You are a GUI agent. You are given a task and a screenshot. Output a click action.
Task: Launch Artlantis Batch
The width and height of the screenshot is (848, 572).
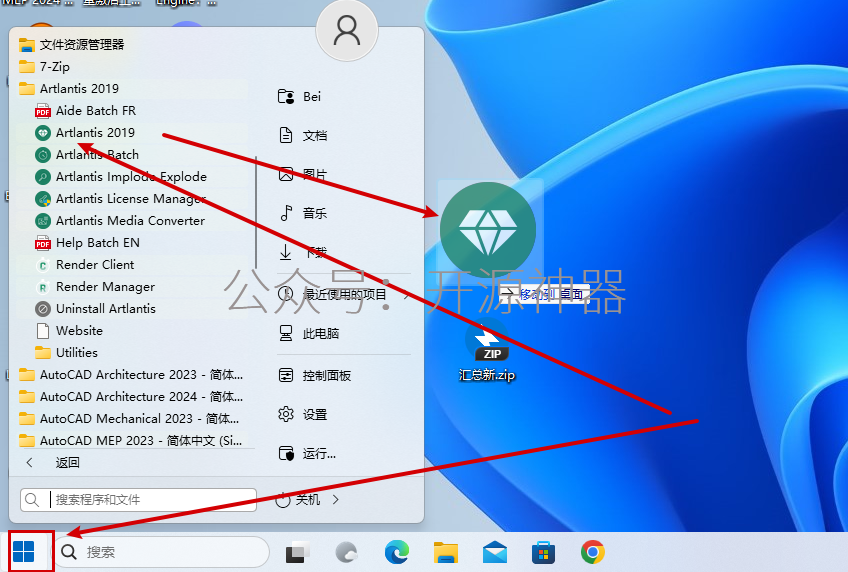87,155
